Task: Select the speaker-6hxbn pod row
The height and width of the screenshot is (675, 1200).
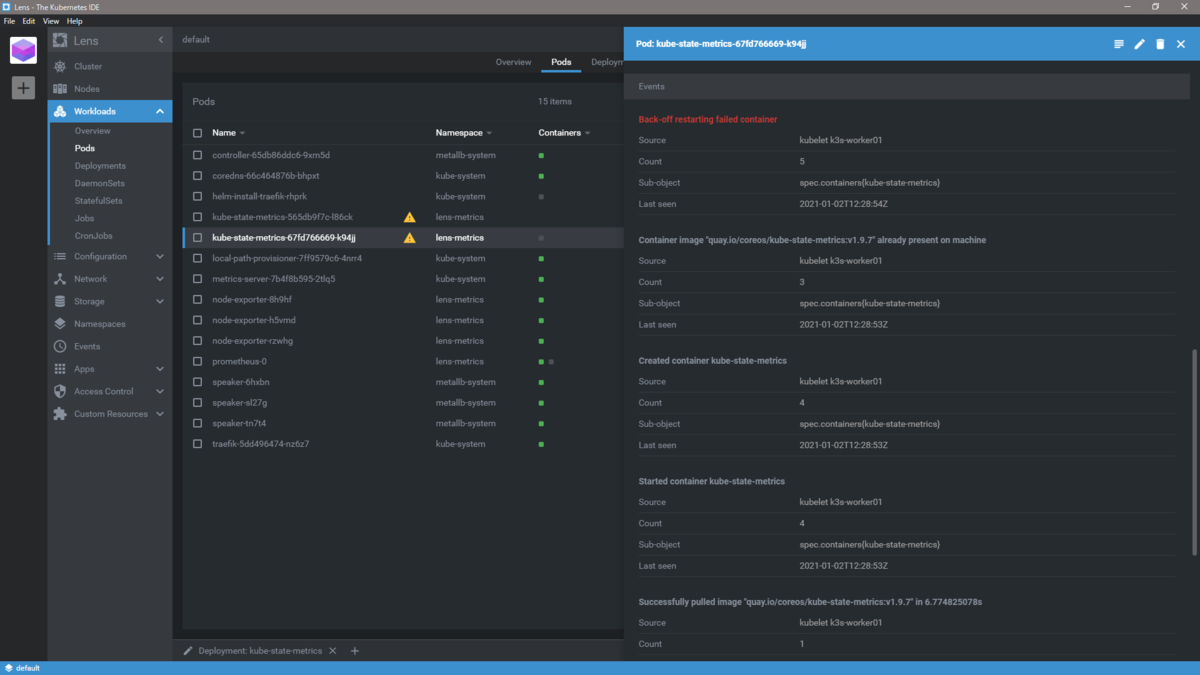Action: [x=402, y=382]
